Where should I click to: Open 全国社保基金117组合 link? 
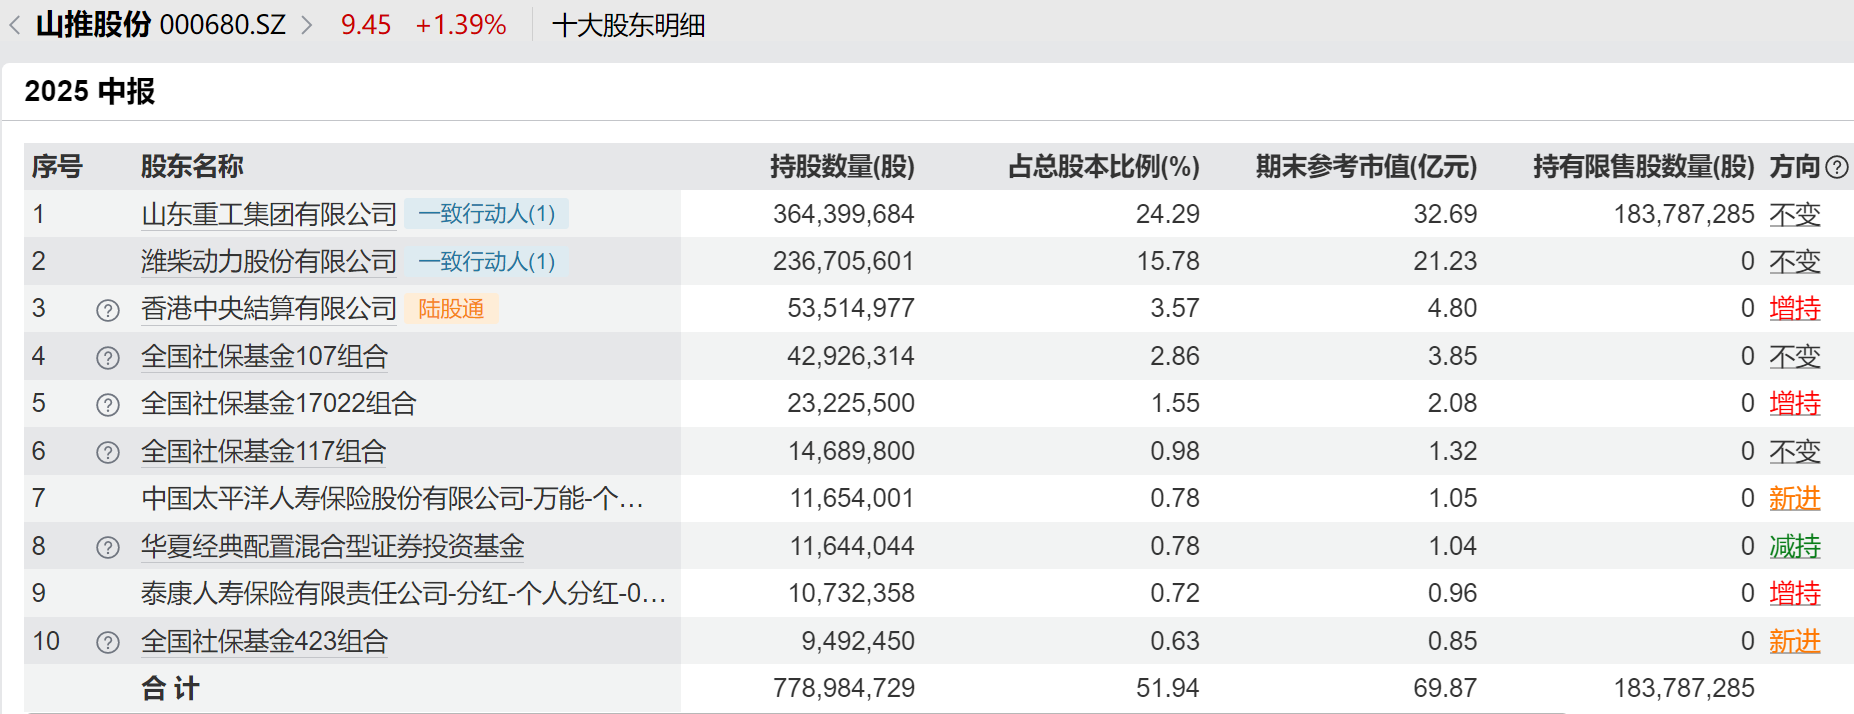click(264, 451)
